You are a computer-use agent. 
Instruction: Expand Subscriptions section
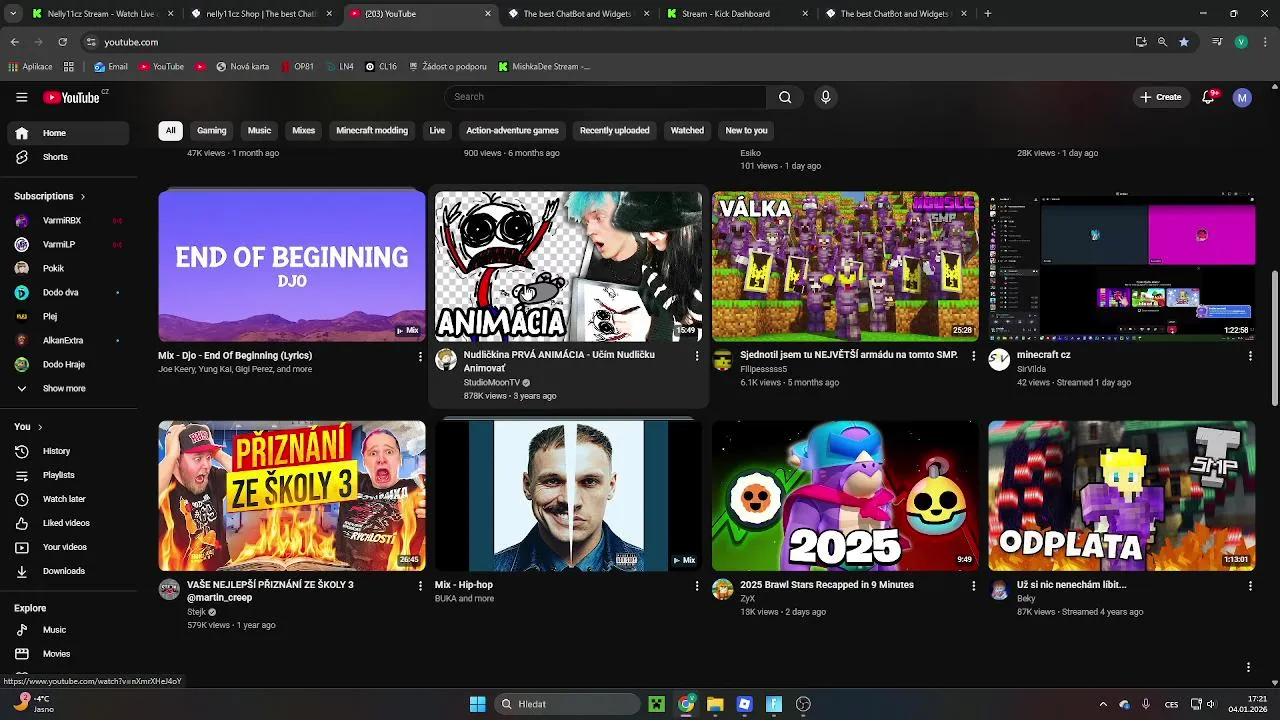tap(49, 196)
